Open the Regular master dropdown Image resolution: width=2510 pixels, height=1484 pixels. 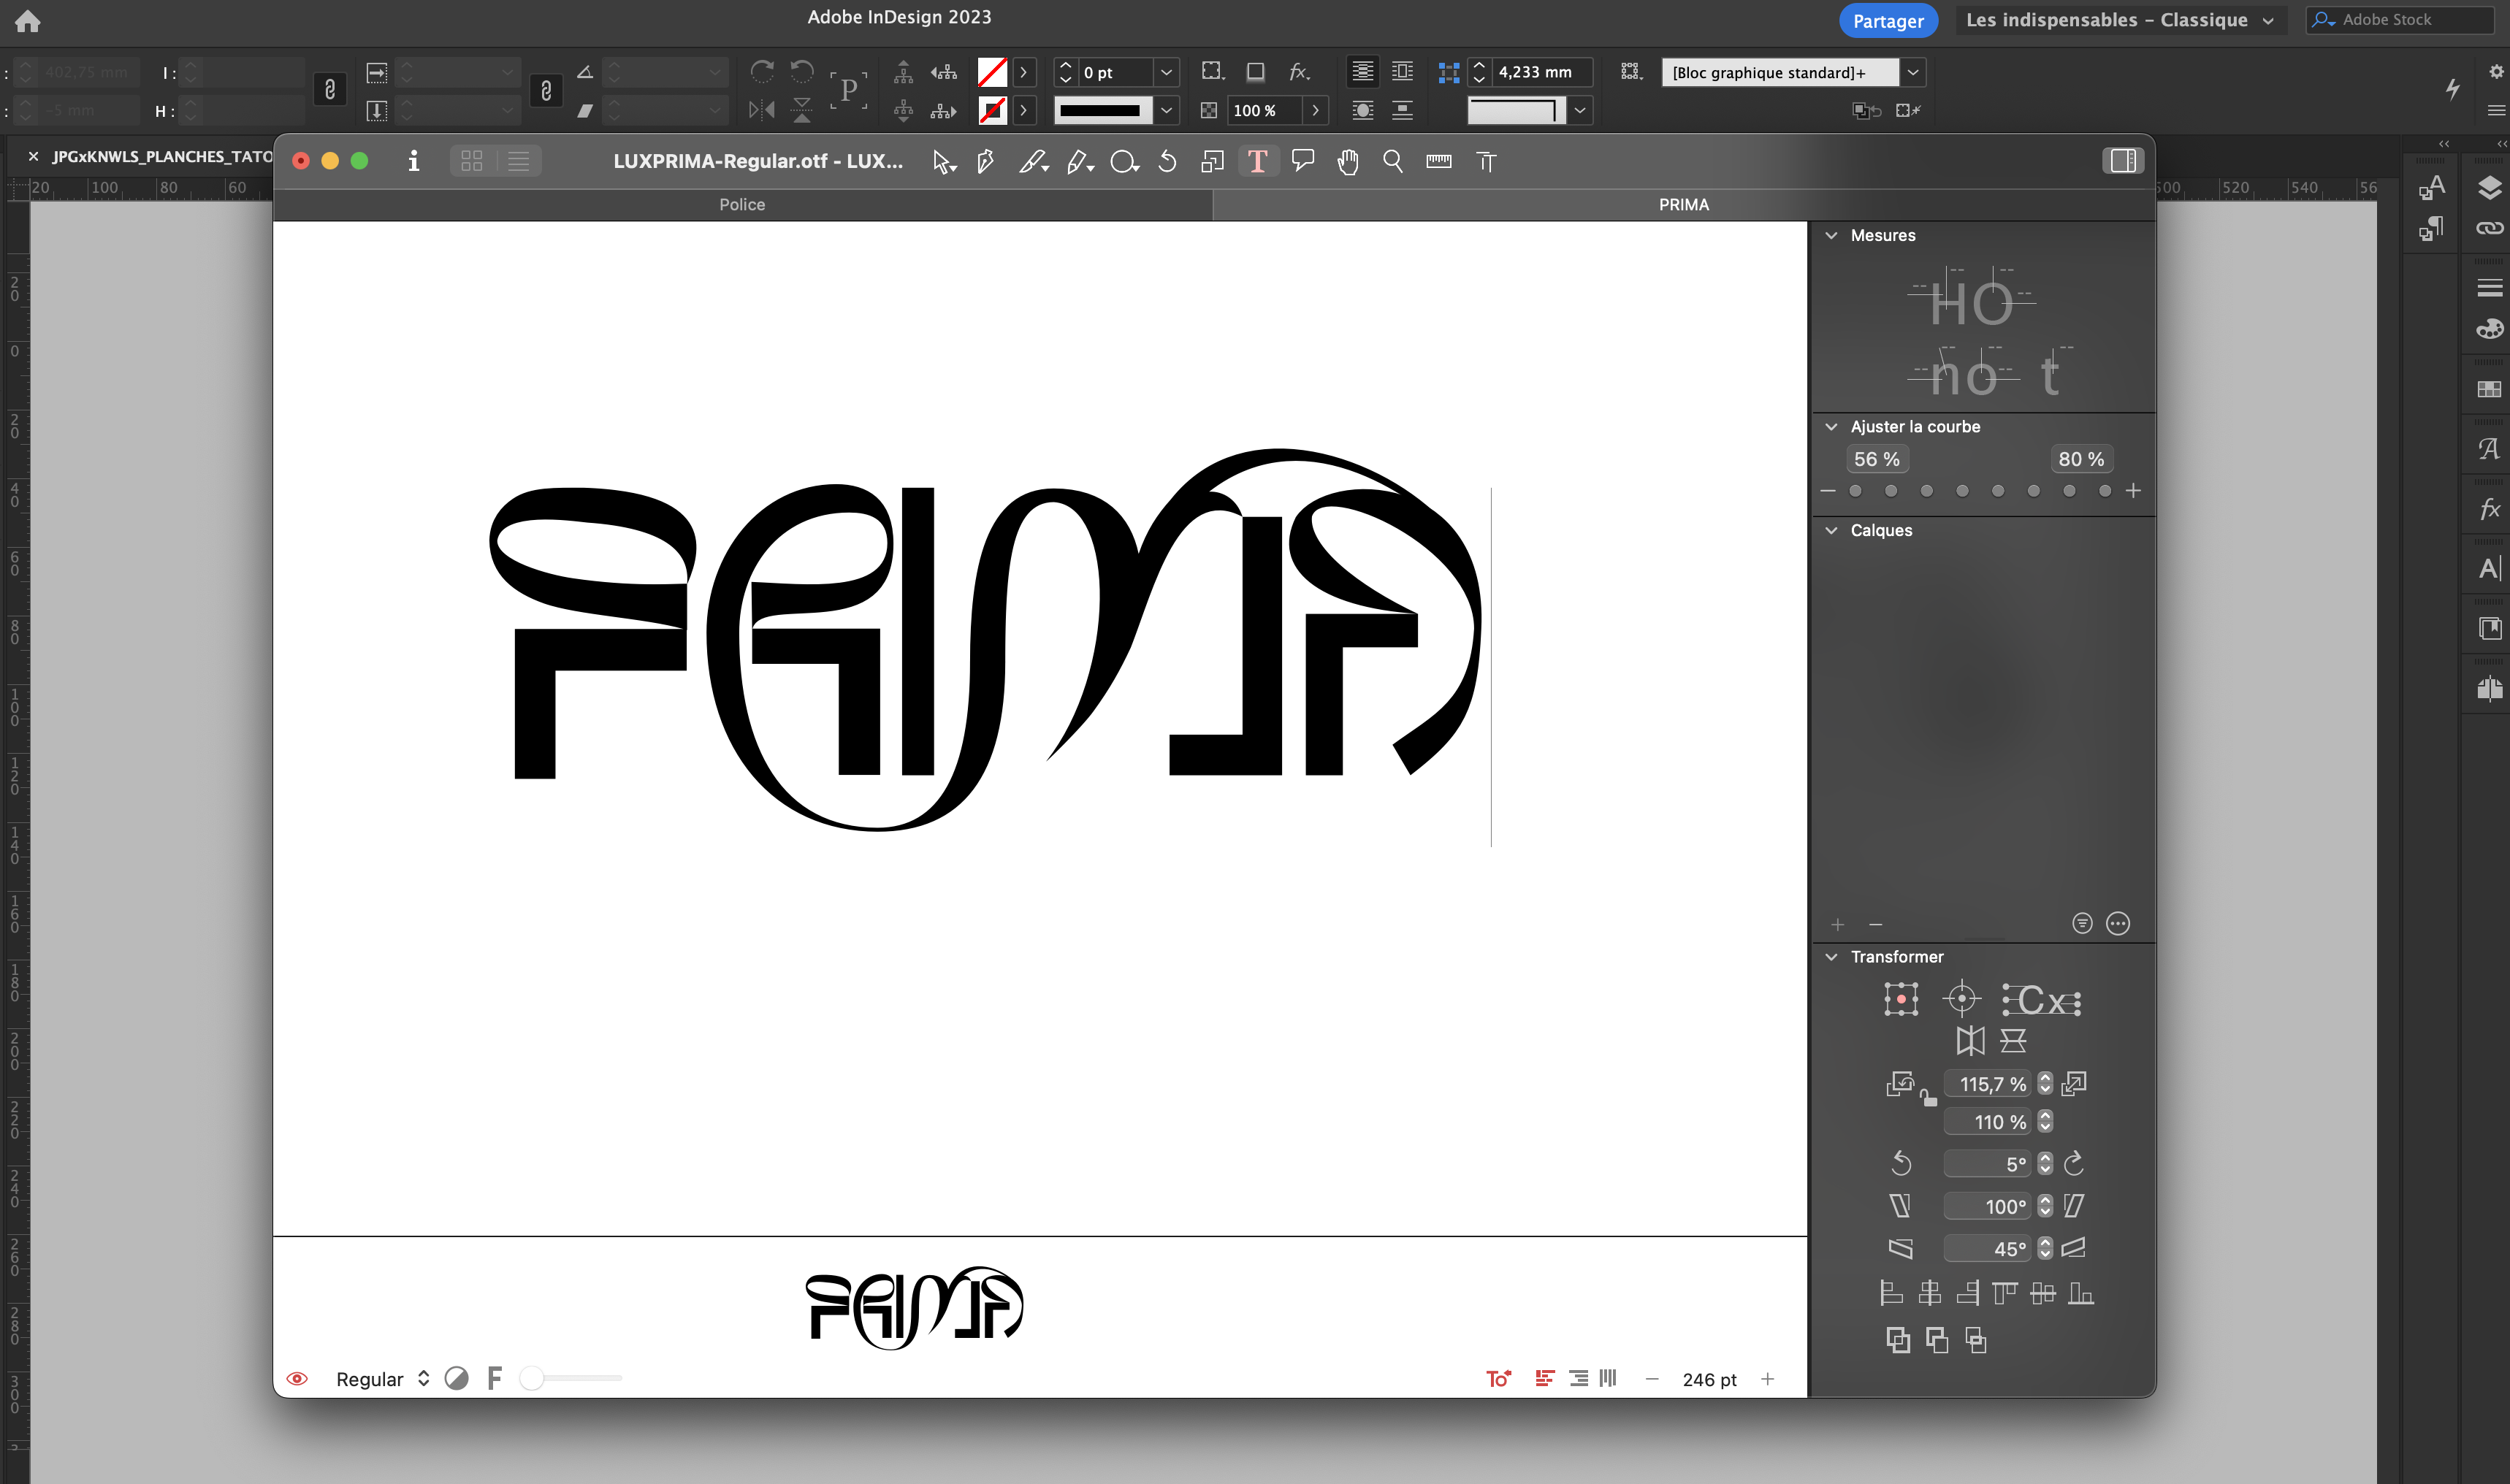(x=383, y=1379)
